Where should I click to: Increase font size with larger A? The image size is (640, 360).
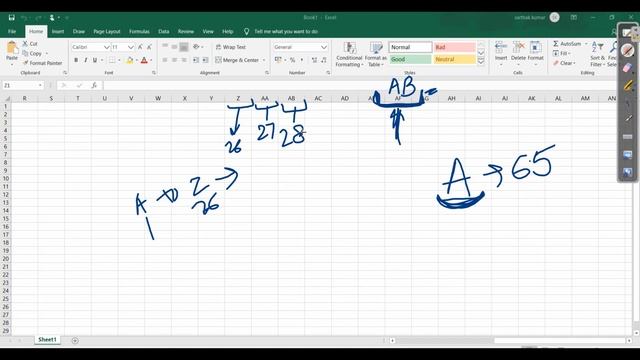coord(140,47)
